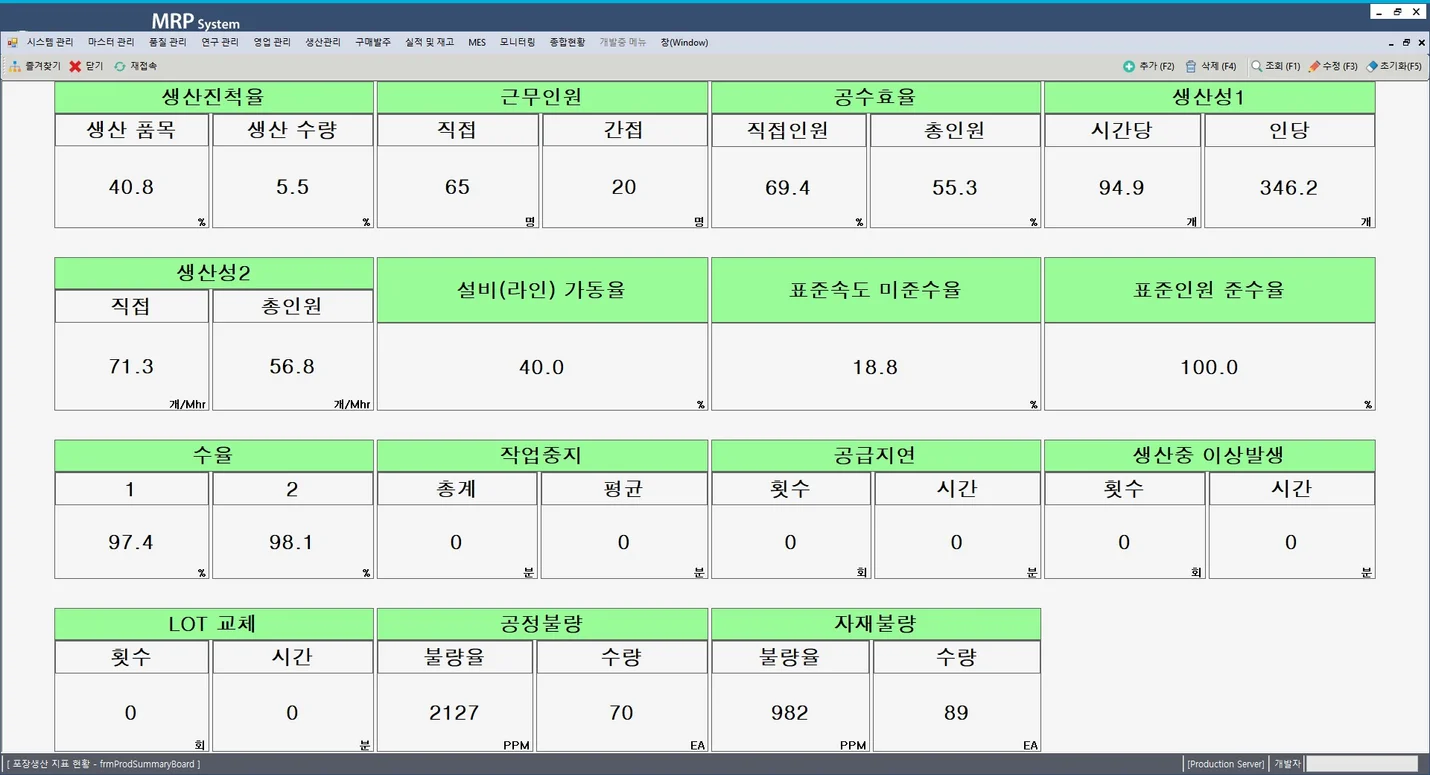Click the 작업중지 총계 column label
Screen dimensions: 1430x775
point(456,489)
